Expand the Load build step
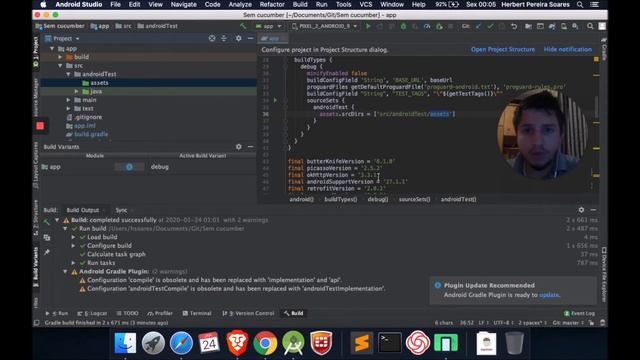 coord(73,237)
